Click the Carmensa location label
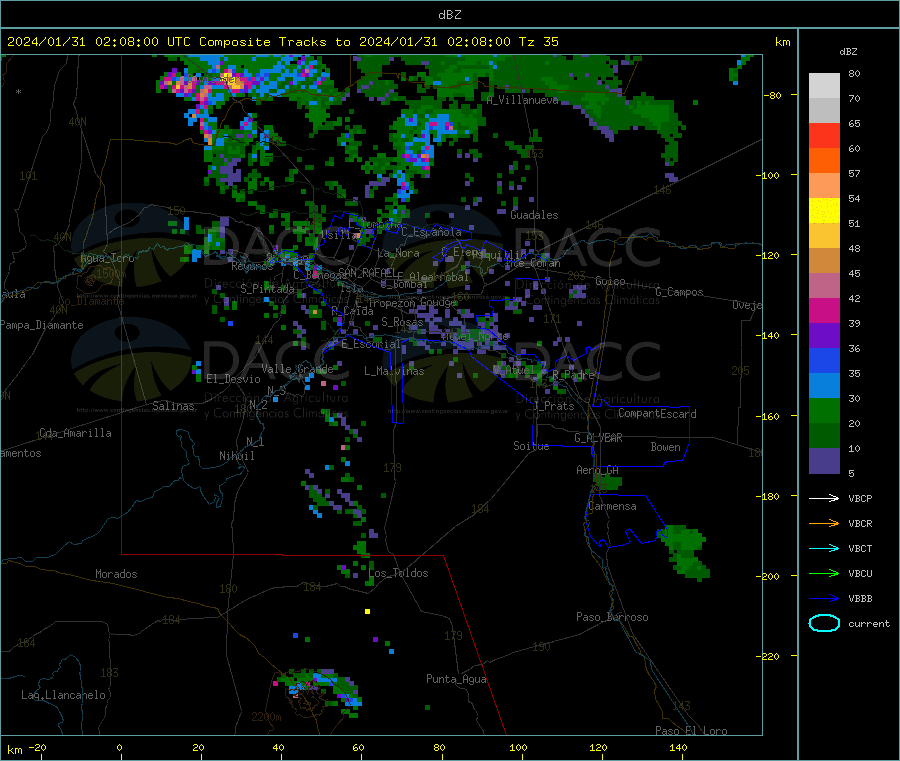Screen dimensions: 900x761 tap(612, 506)
